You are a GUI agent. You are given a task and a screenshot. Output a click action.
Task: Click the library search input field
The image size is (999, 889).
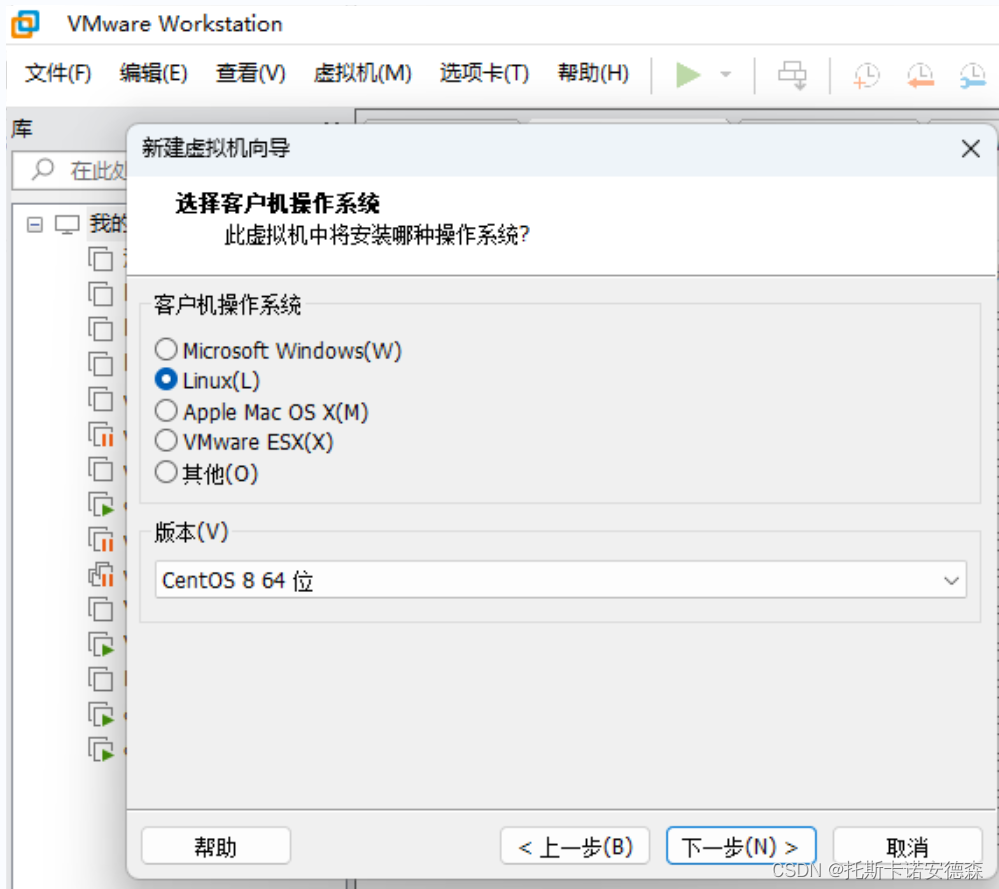(70, 170)
